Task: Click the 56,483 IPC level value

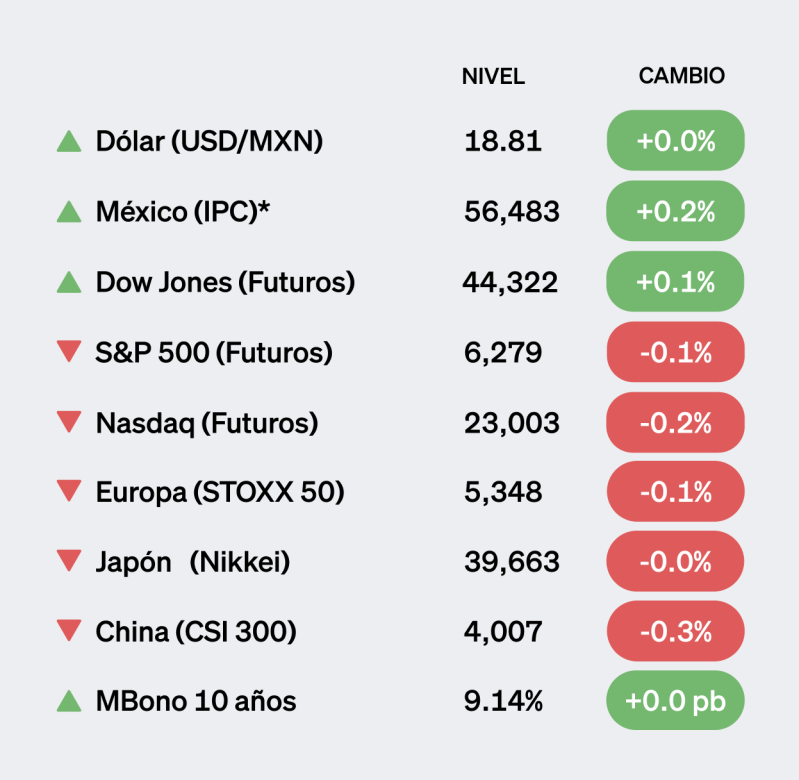Action: point(511,212)
